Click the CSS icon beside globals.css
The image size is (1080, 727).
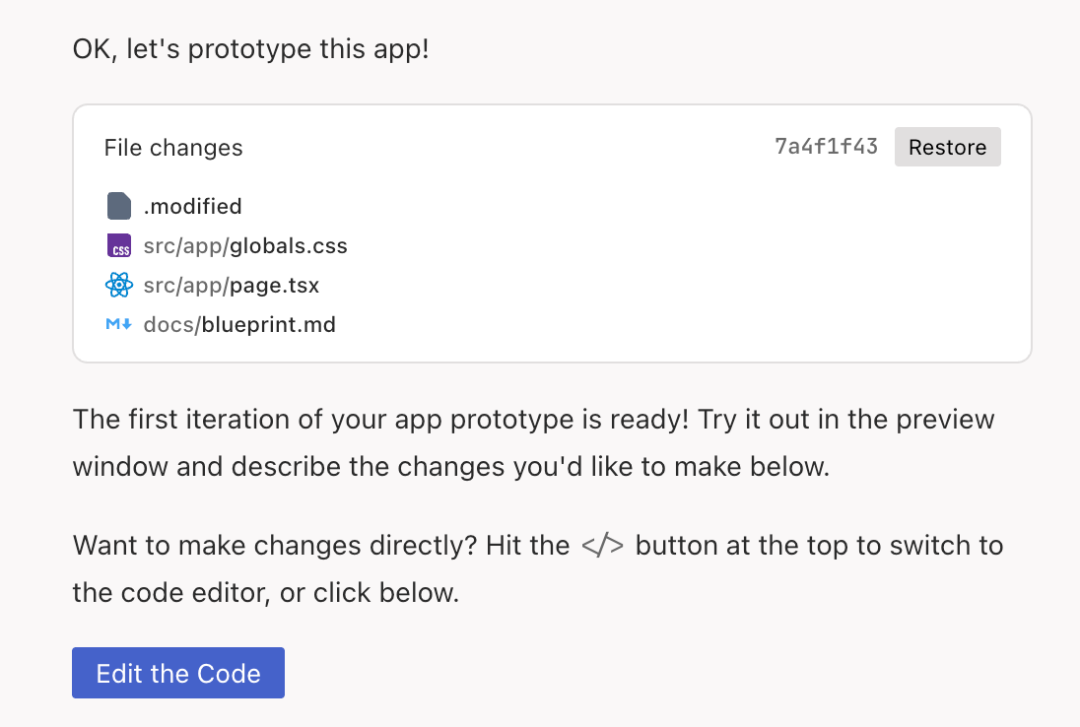[x=119, y=245]
